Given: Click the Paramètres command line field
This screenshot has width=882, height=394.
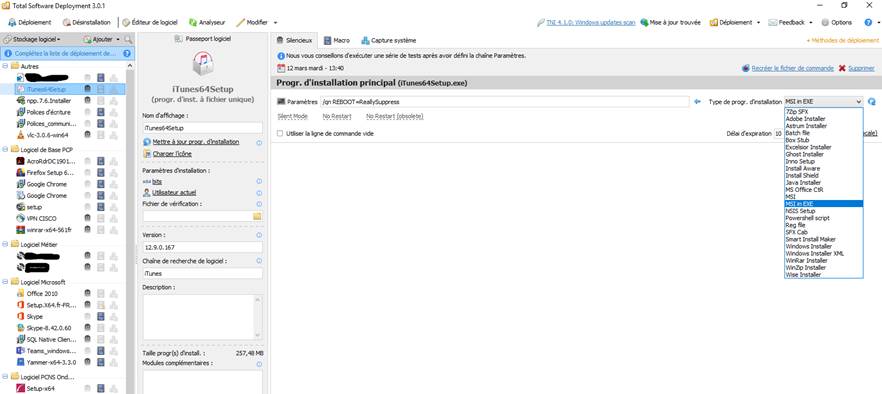Looking at the screenshot, I should tap(505, 102).
